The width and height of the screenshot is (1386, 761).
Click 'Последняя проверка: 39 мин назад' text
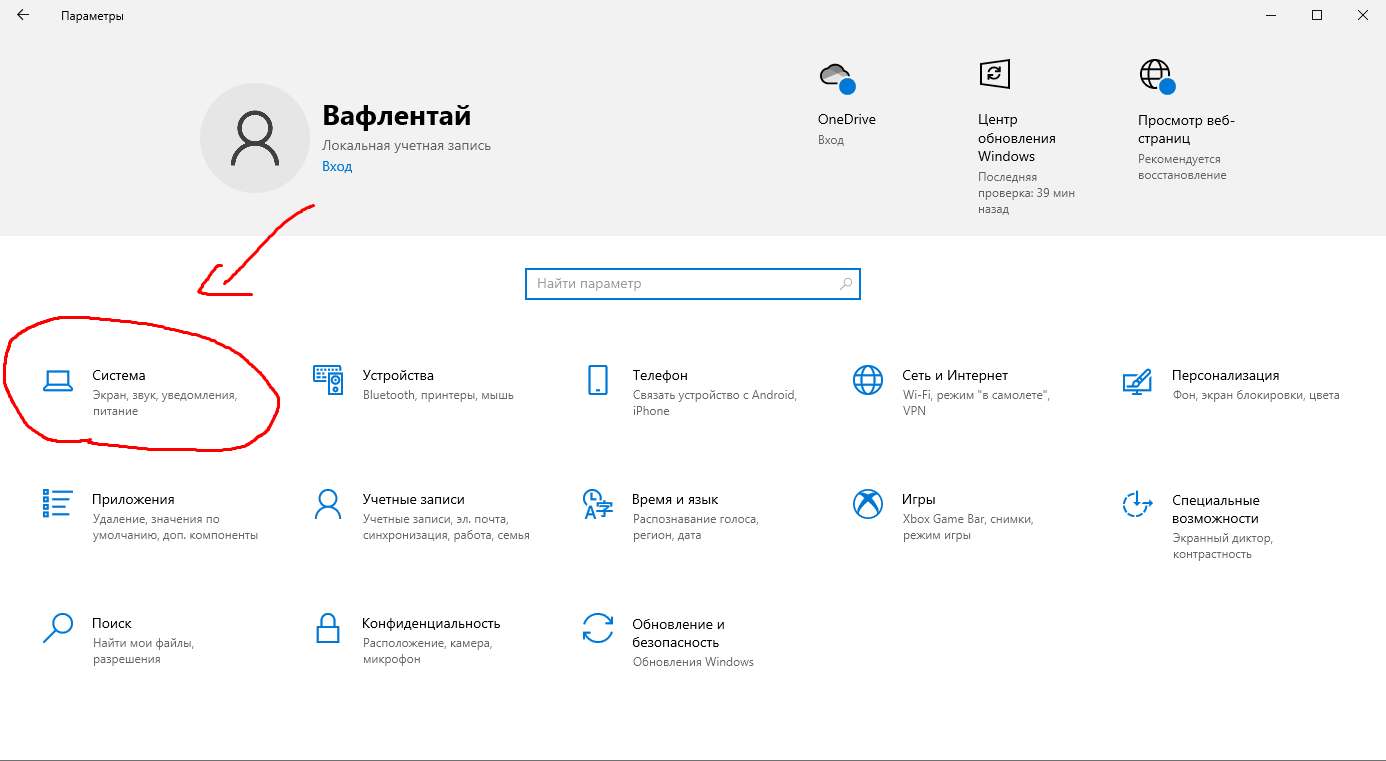(x=1027, y=193)
